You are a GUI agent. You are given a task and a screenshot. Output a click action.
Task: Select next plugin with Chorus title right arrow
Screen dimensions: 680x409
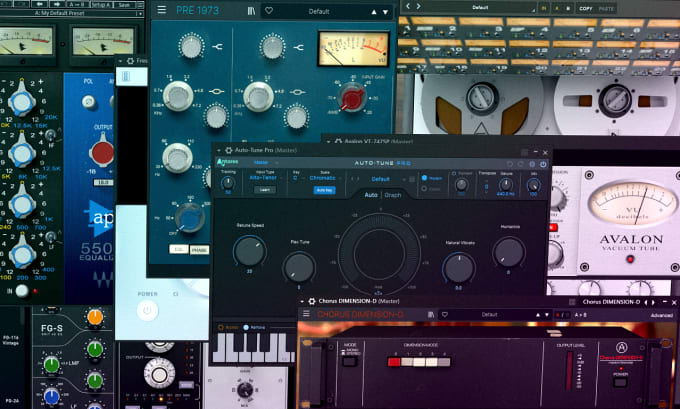click(x=653, y=302)
